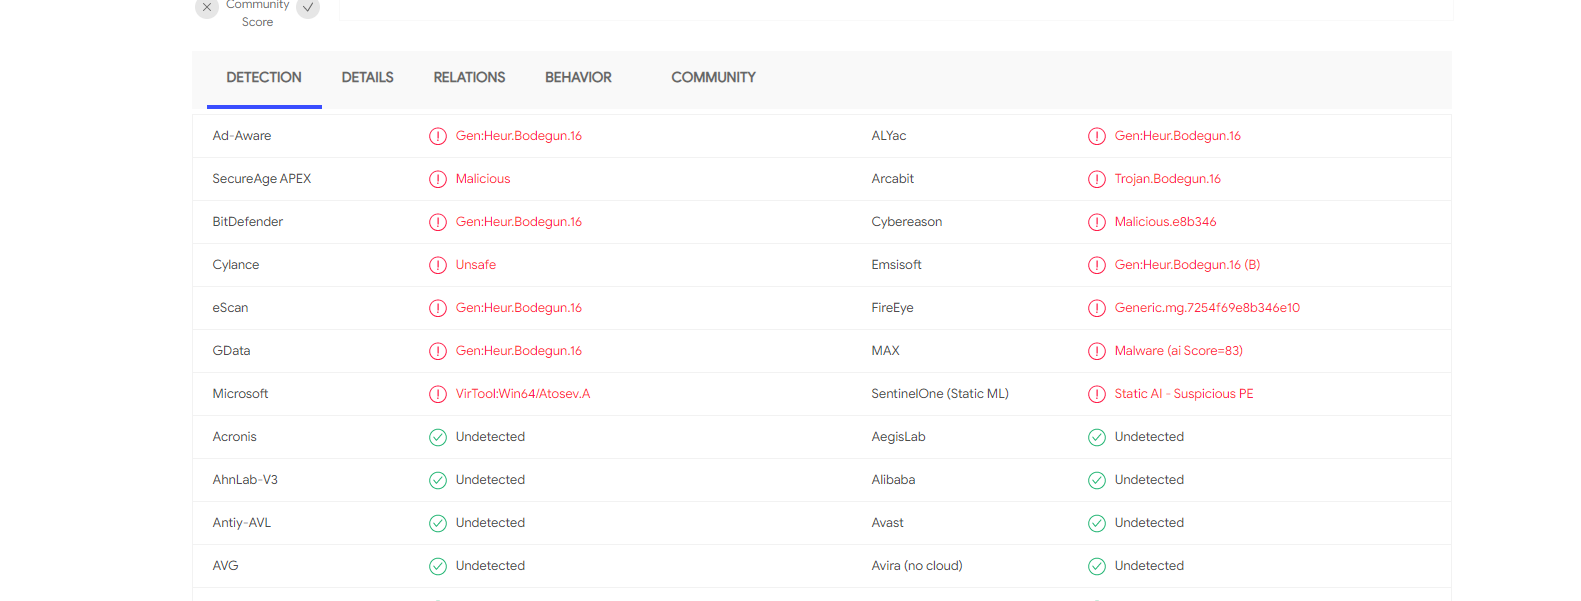Screen dimensions: 1581x601
Task: Click the green check icon in AegisLab row
Action: coord(1097,437)
